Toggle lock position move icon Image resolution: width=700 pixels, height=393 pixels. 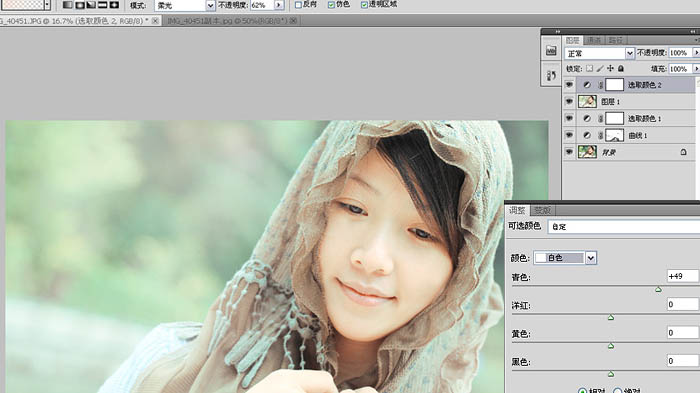coord(610,68)
